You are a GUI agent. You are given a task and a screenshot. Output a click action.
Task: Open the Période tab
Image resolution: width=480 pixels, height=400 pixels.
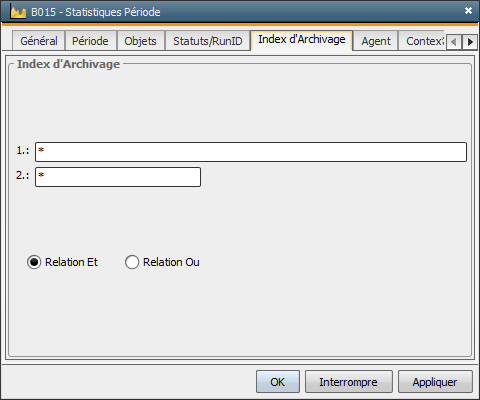coord(90,41)
